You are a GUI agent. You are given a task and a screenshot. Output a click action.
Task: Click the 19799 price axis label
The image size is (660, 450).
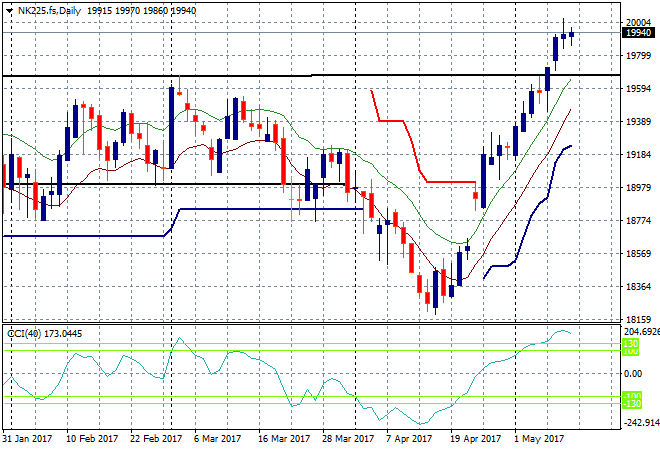[639, 56]
